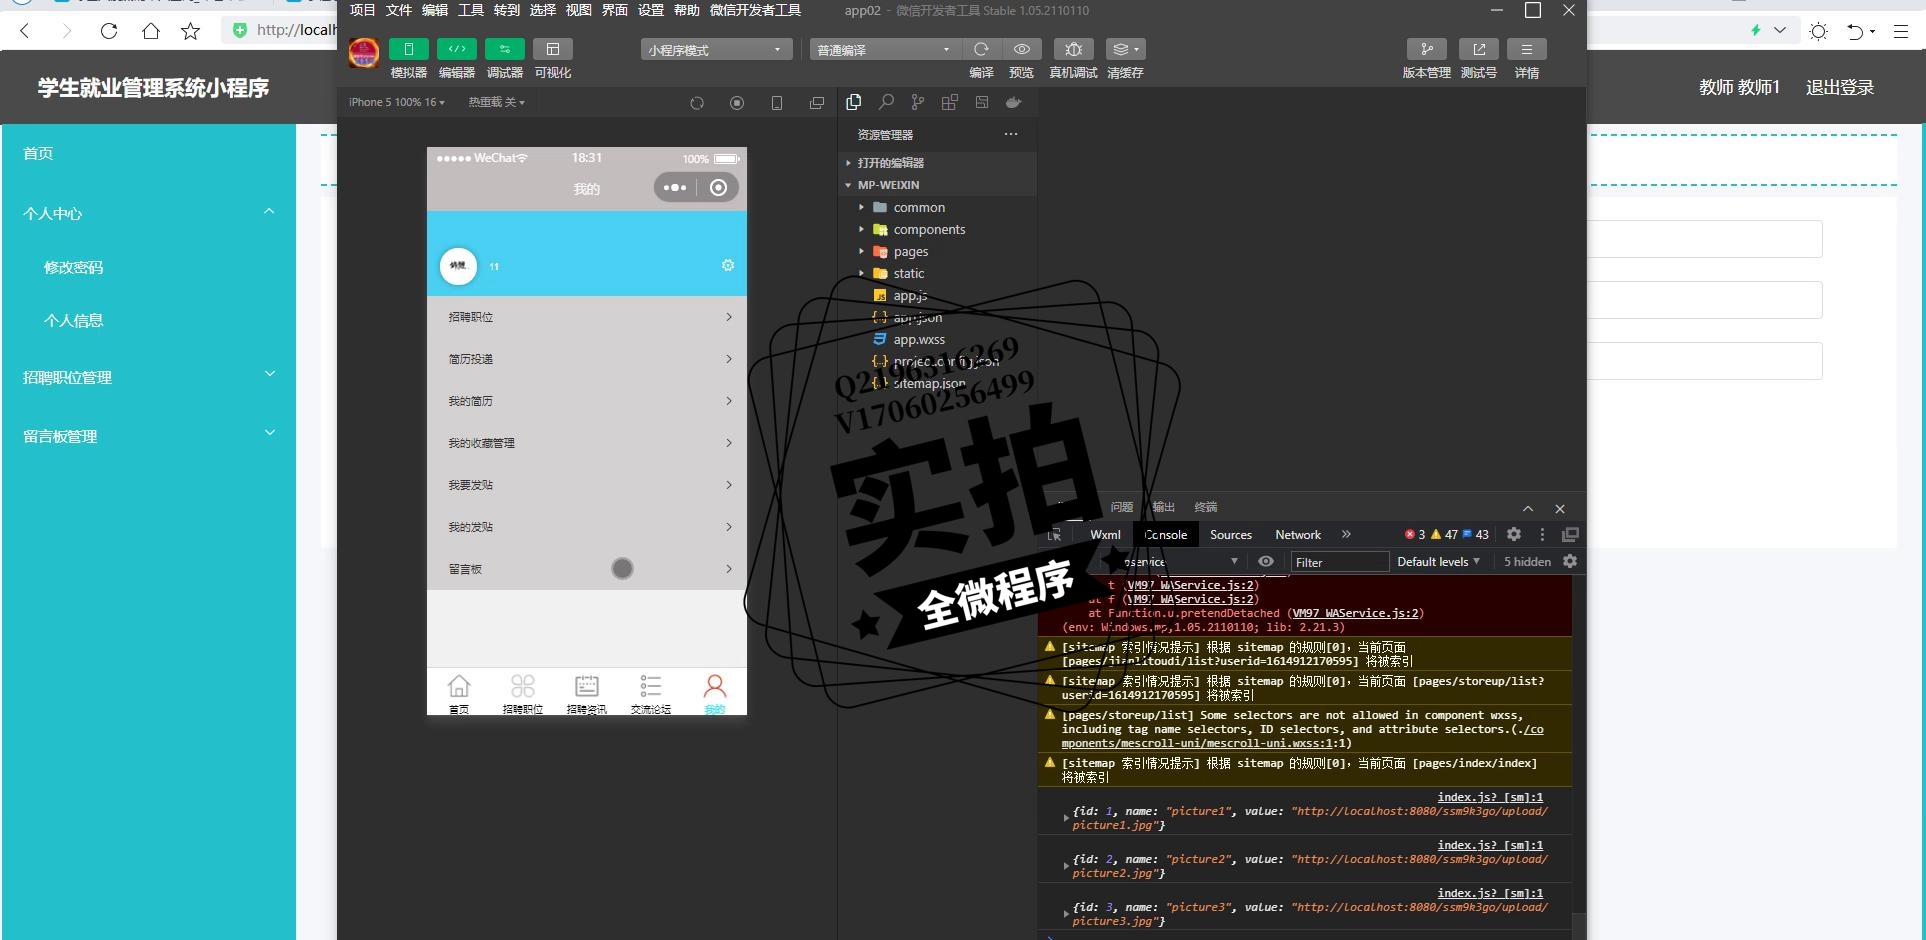This screenshot has width=1926, height=940.
Task: Click the phone settings gear icon
Action: (728, 265)
